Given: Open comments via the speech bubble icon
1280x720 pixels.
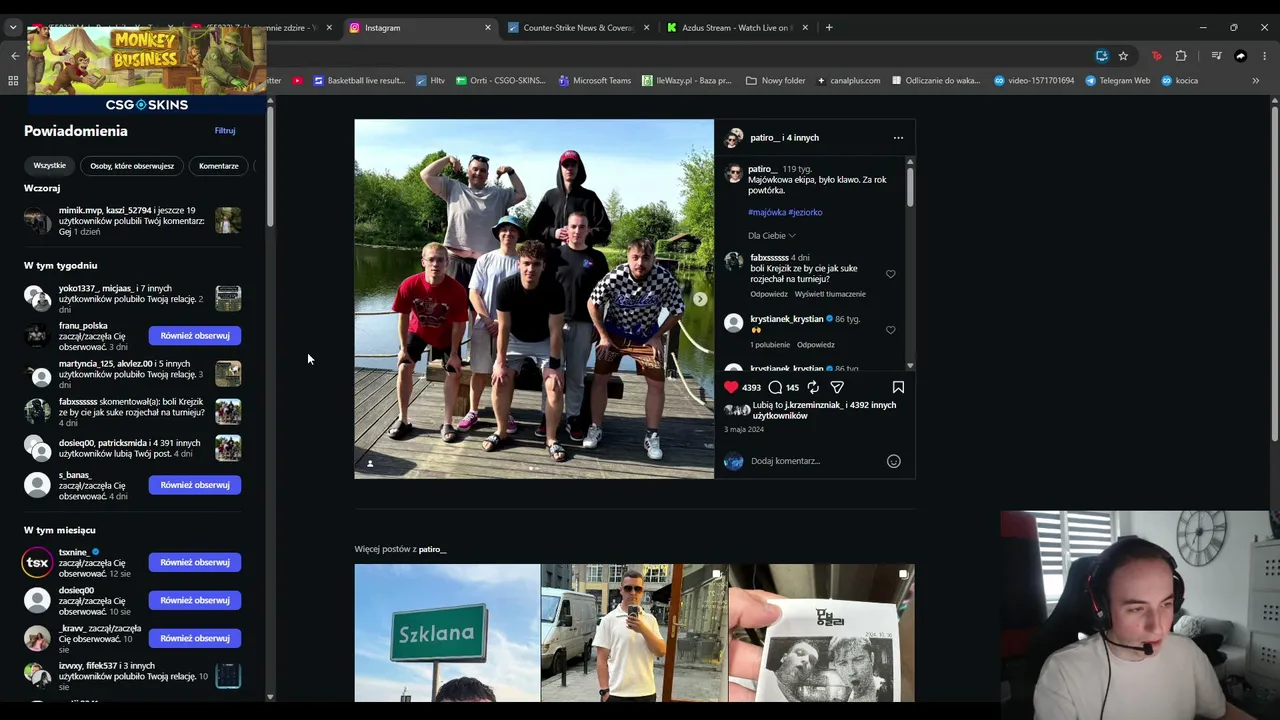Looking at the screenshot, I should tap(775, 387).
